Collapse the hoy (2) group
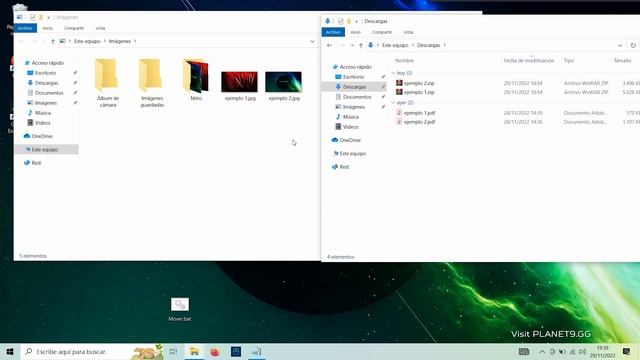This screenshot has height=360, width=640. click(393, 73)
